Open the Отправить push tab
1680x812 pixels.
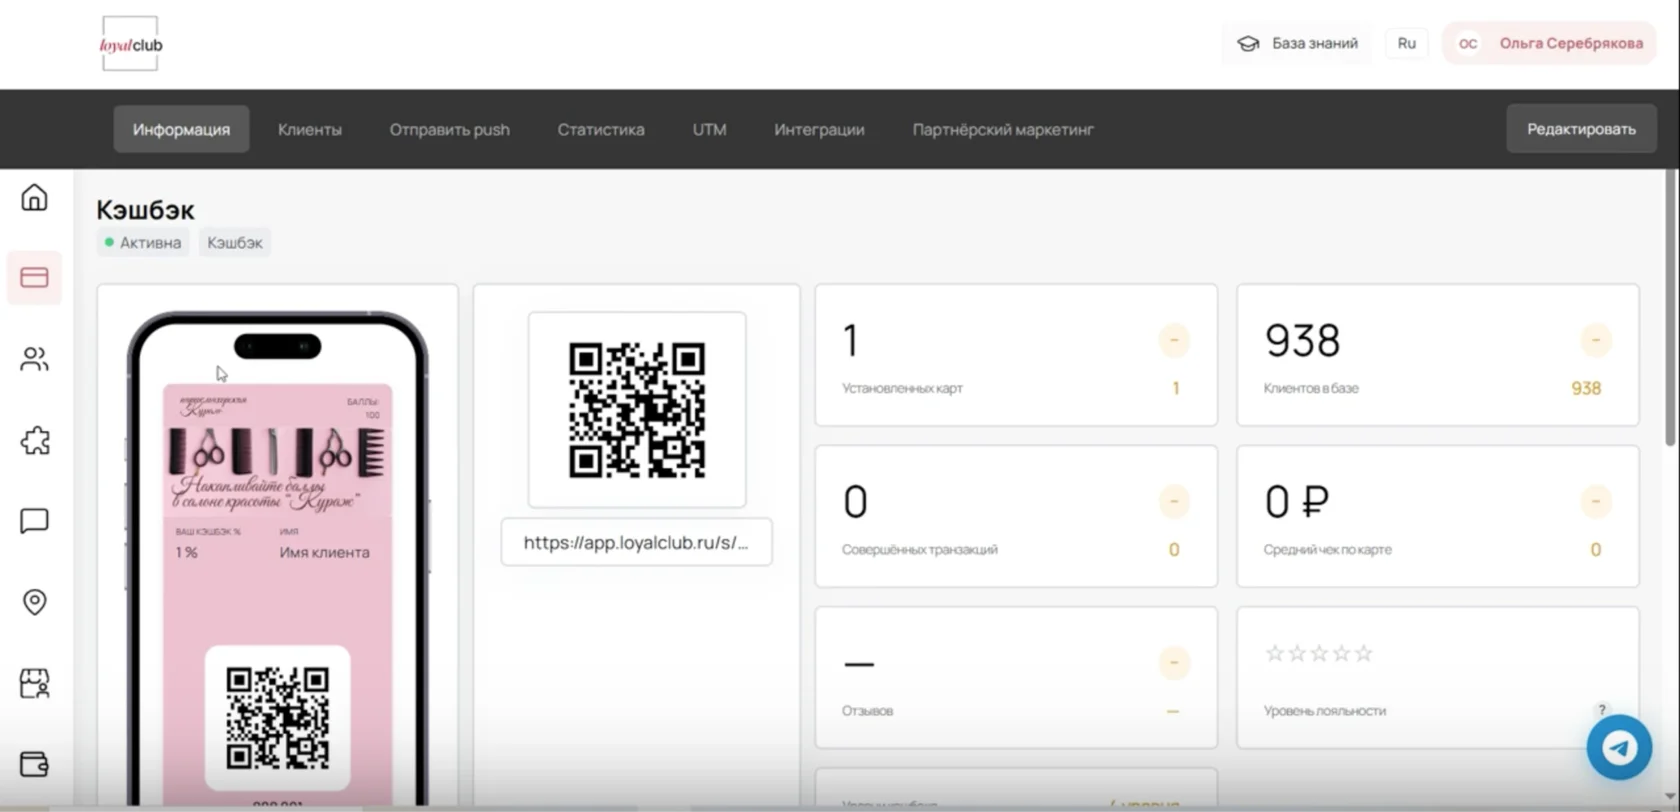click(x=450, y=129)
